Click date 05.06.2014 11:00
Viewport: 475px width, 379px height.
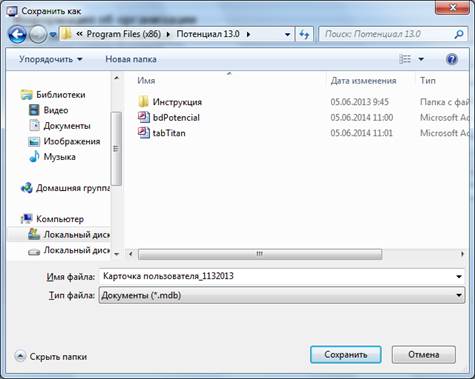[x=362, y=117]
